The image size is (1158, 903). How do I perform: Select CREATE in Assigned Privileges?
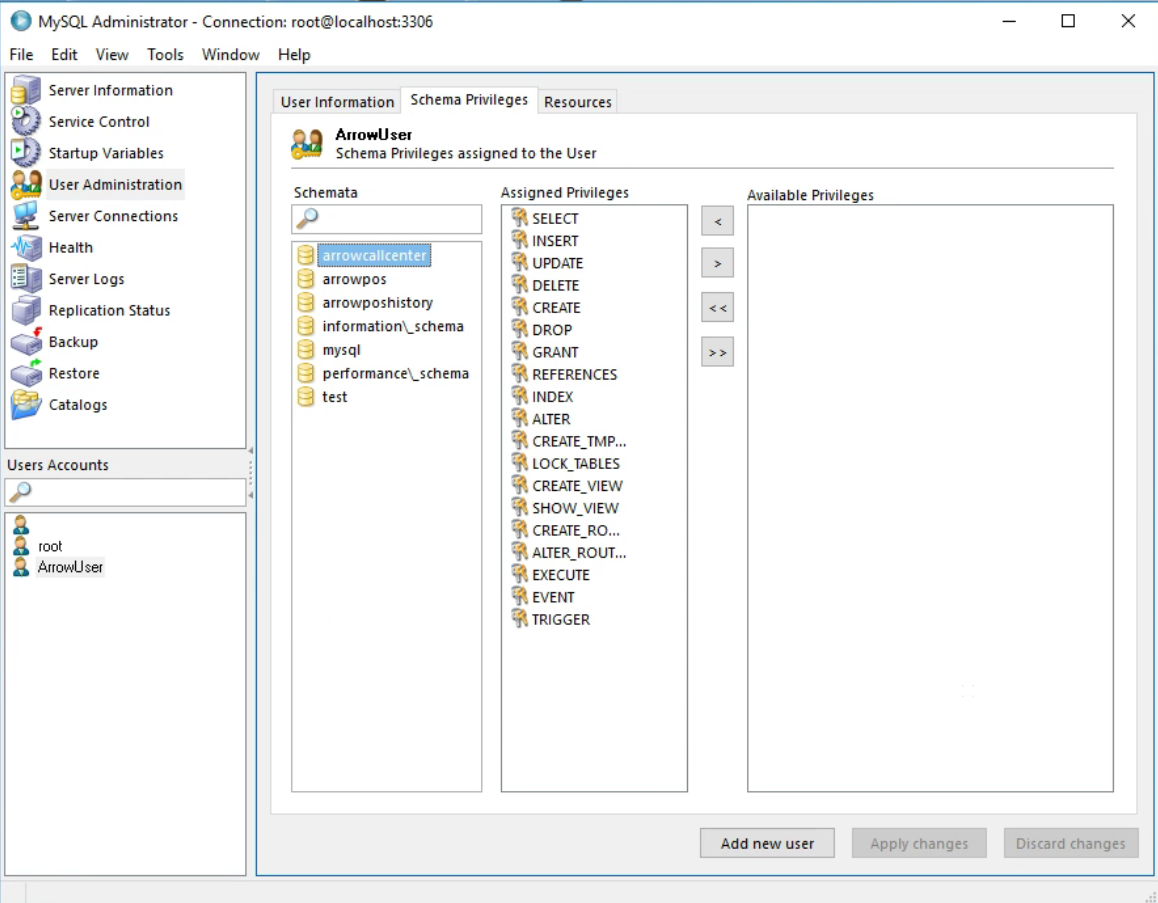coord(556,307)
